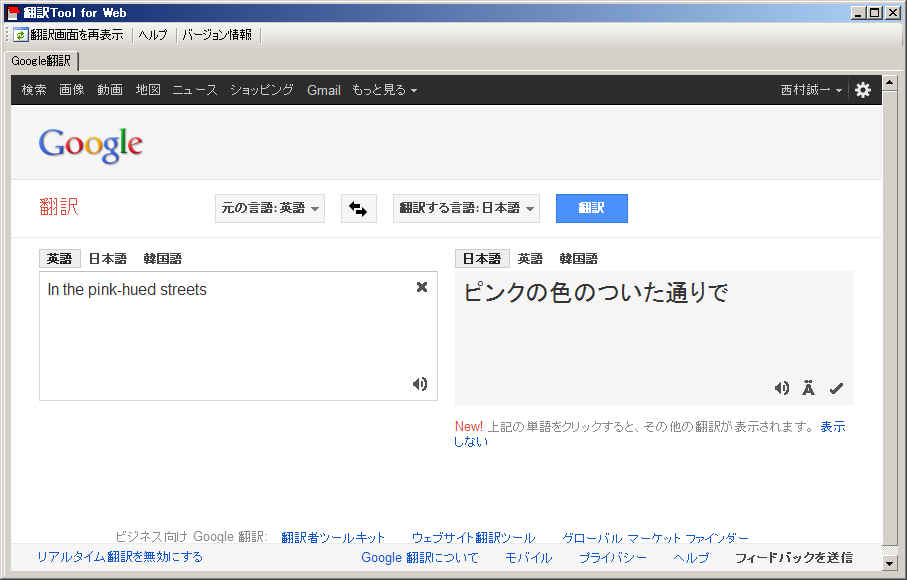This screenshot has width=907, height=580.
Task: Open 地図 in the Google bar
Action: click(x=148, y=90)
